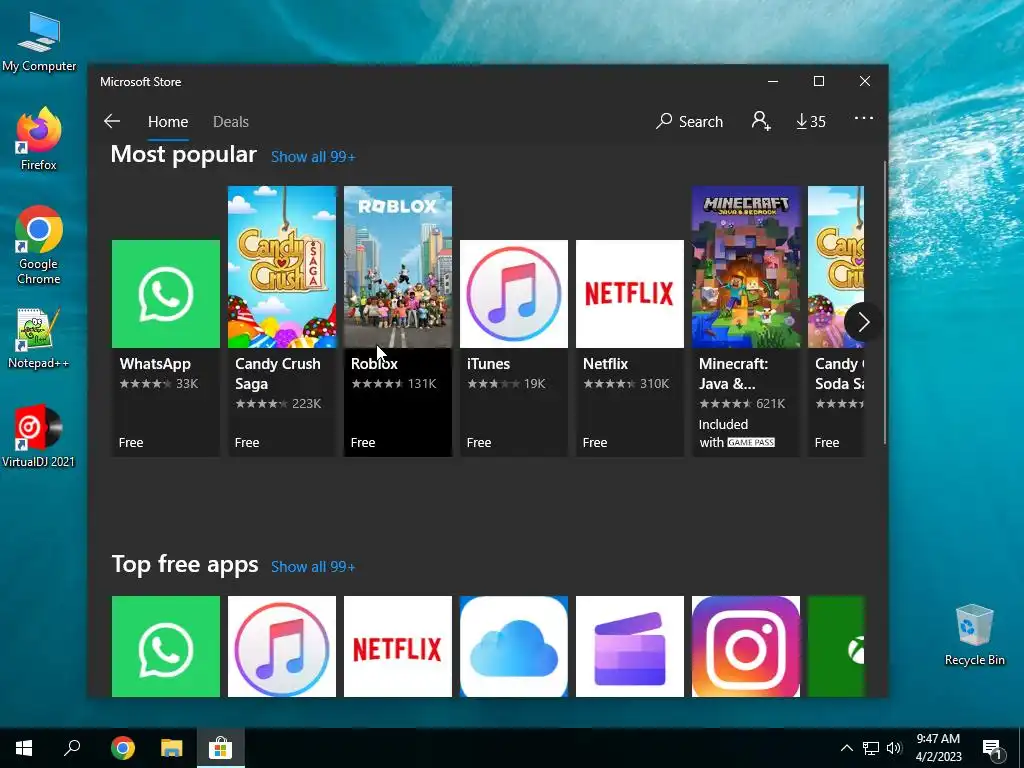Open iTunes icon in Top free apps
Viewport: 1024px width, 768px height.
[281, 647]
